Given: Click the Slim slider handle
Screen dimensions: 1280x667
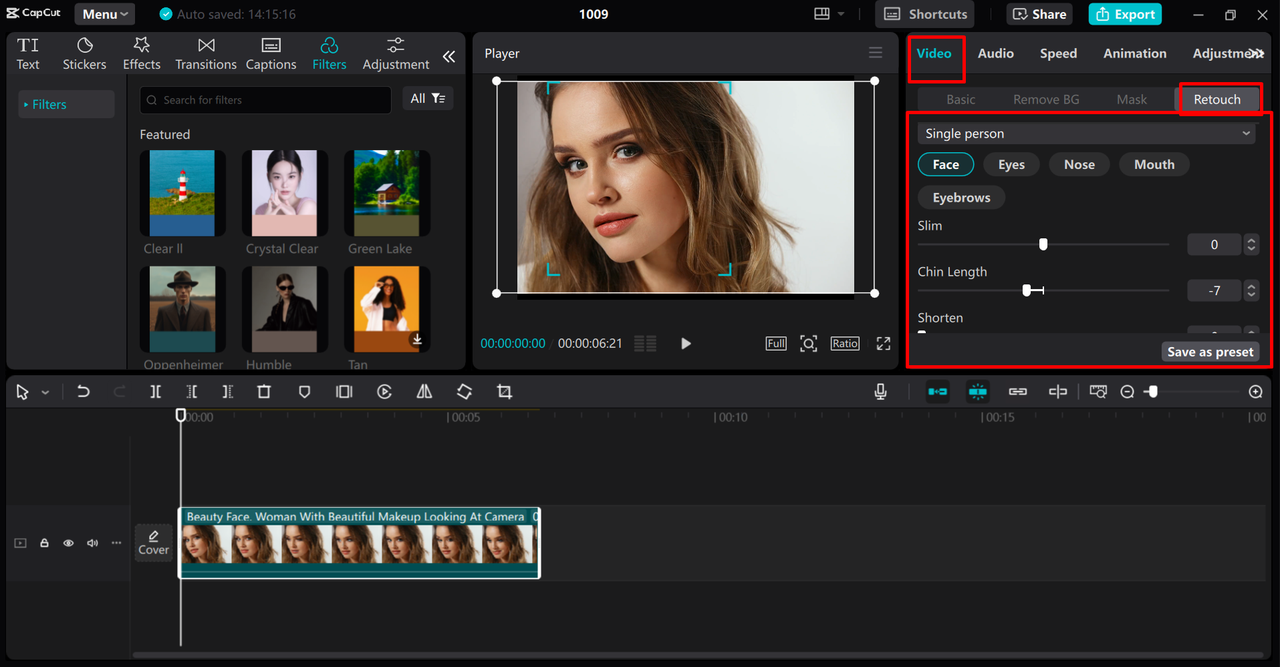Looking at the screenshot, I should pyautogui.click(x=1043, y=244).
